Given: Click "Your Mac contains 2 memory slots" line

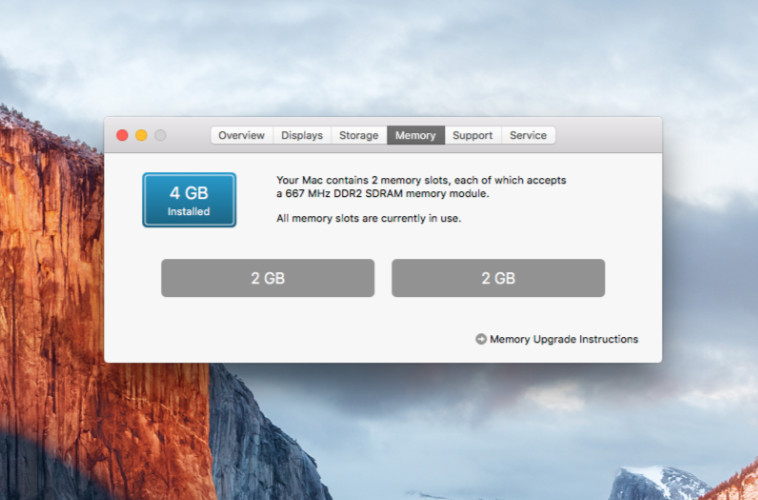Looking at the screenshot, I should click(421, 180).
